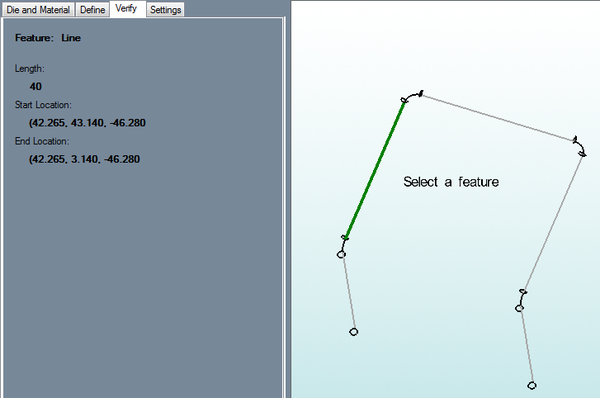Click the top-left bend arc feature

[412, 96]
